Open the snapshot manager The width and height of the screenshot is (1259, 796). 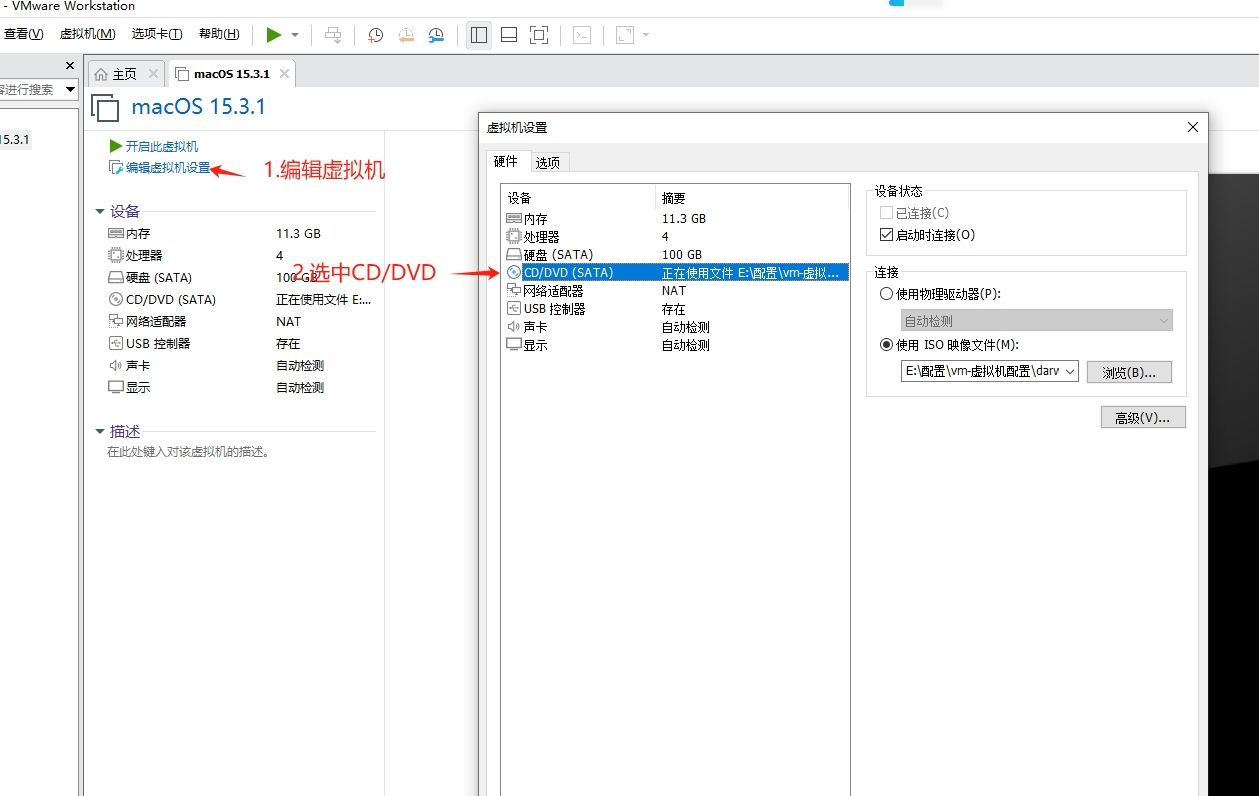[435, 34]
